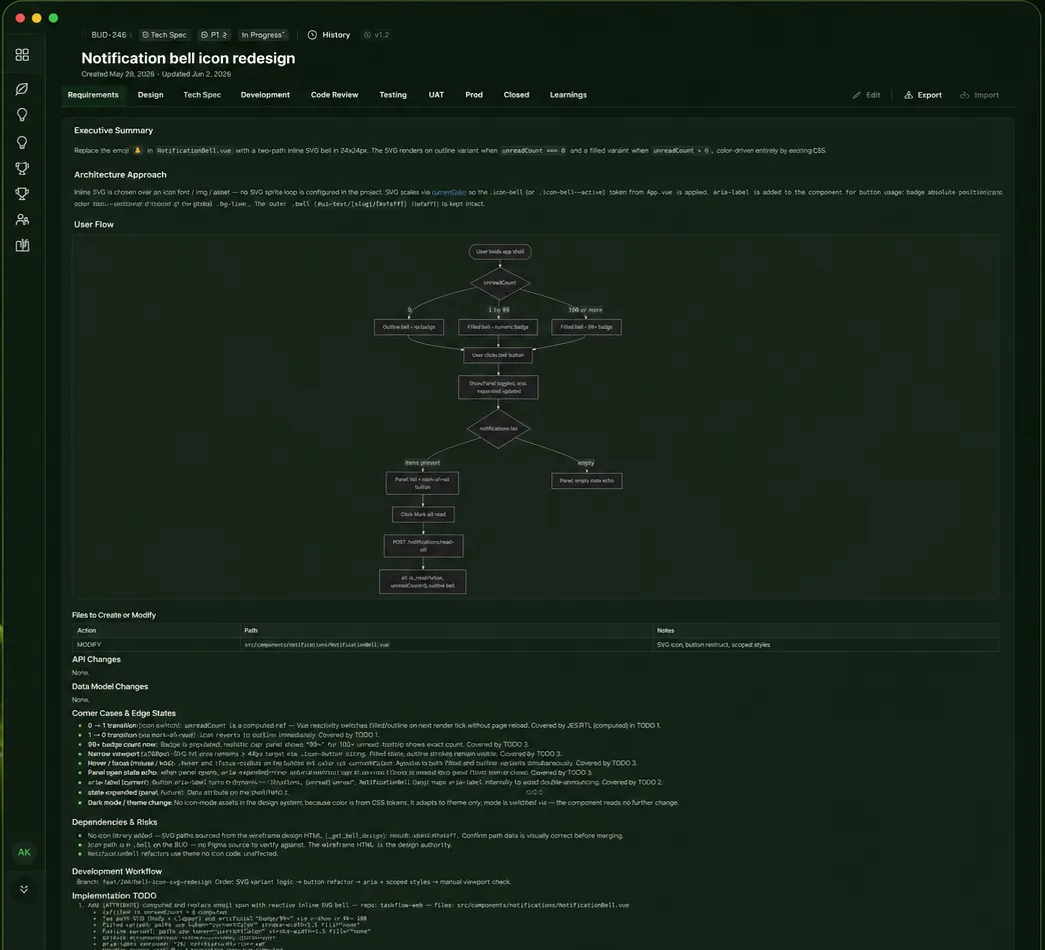Select the Testing tab
The image size is (1045, 950).
(x=393, y=95)
